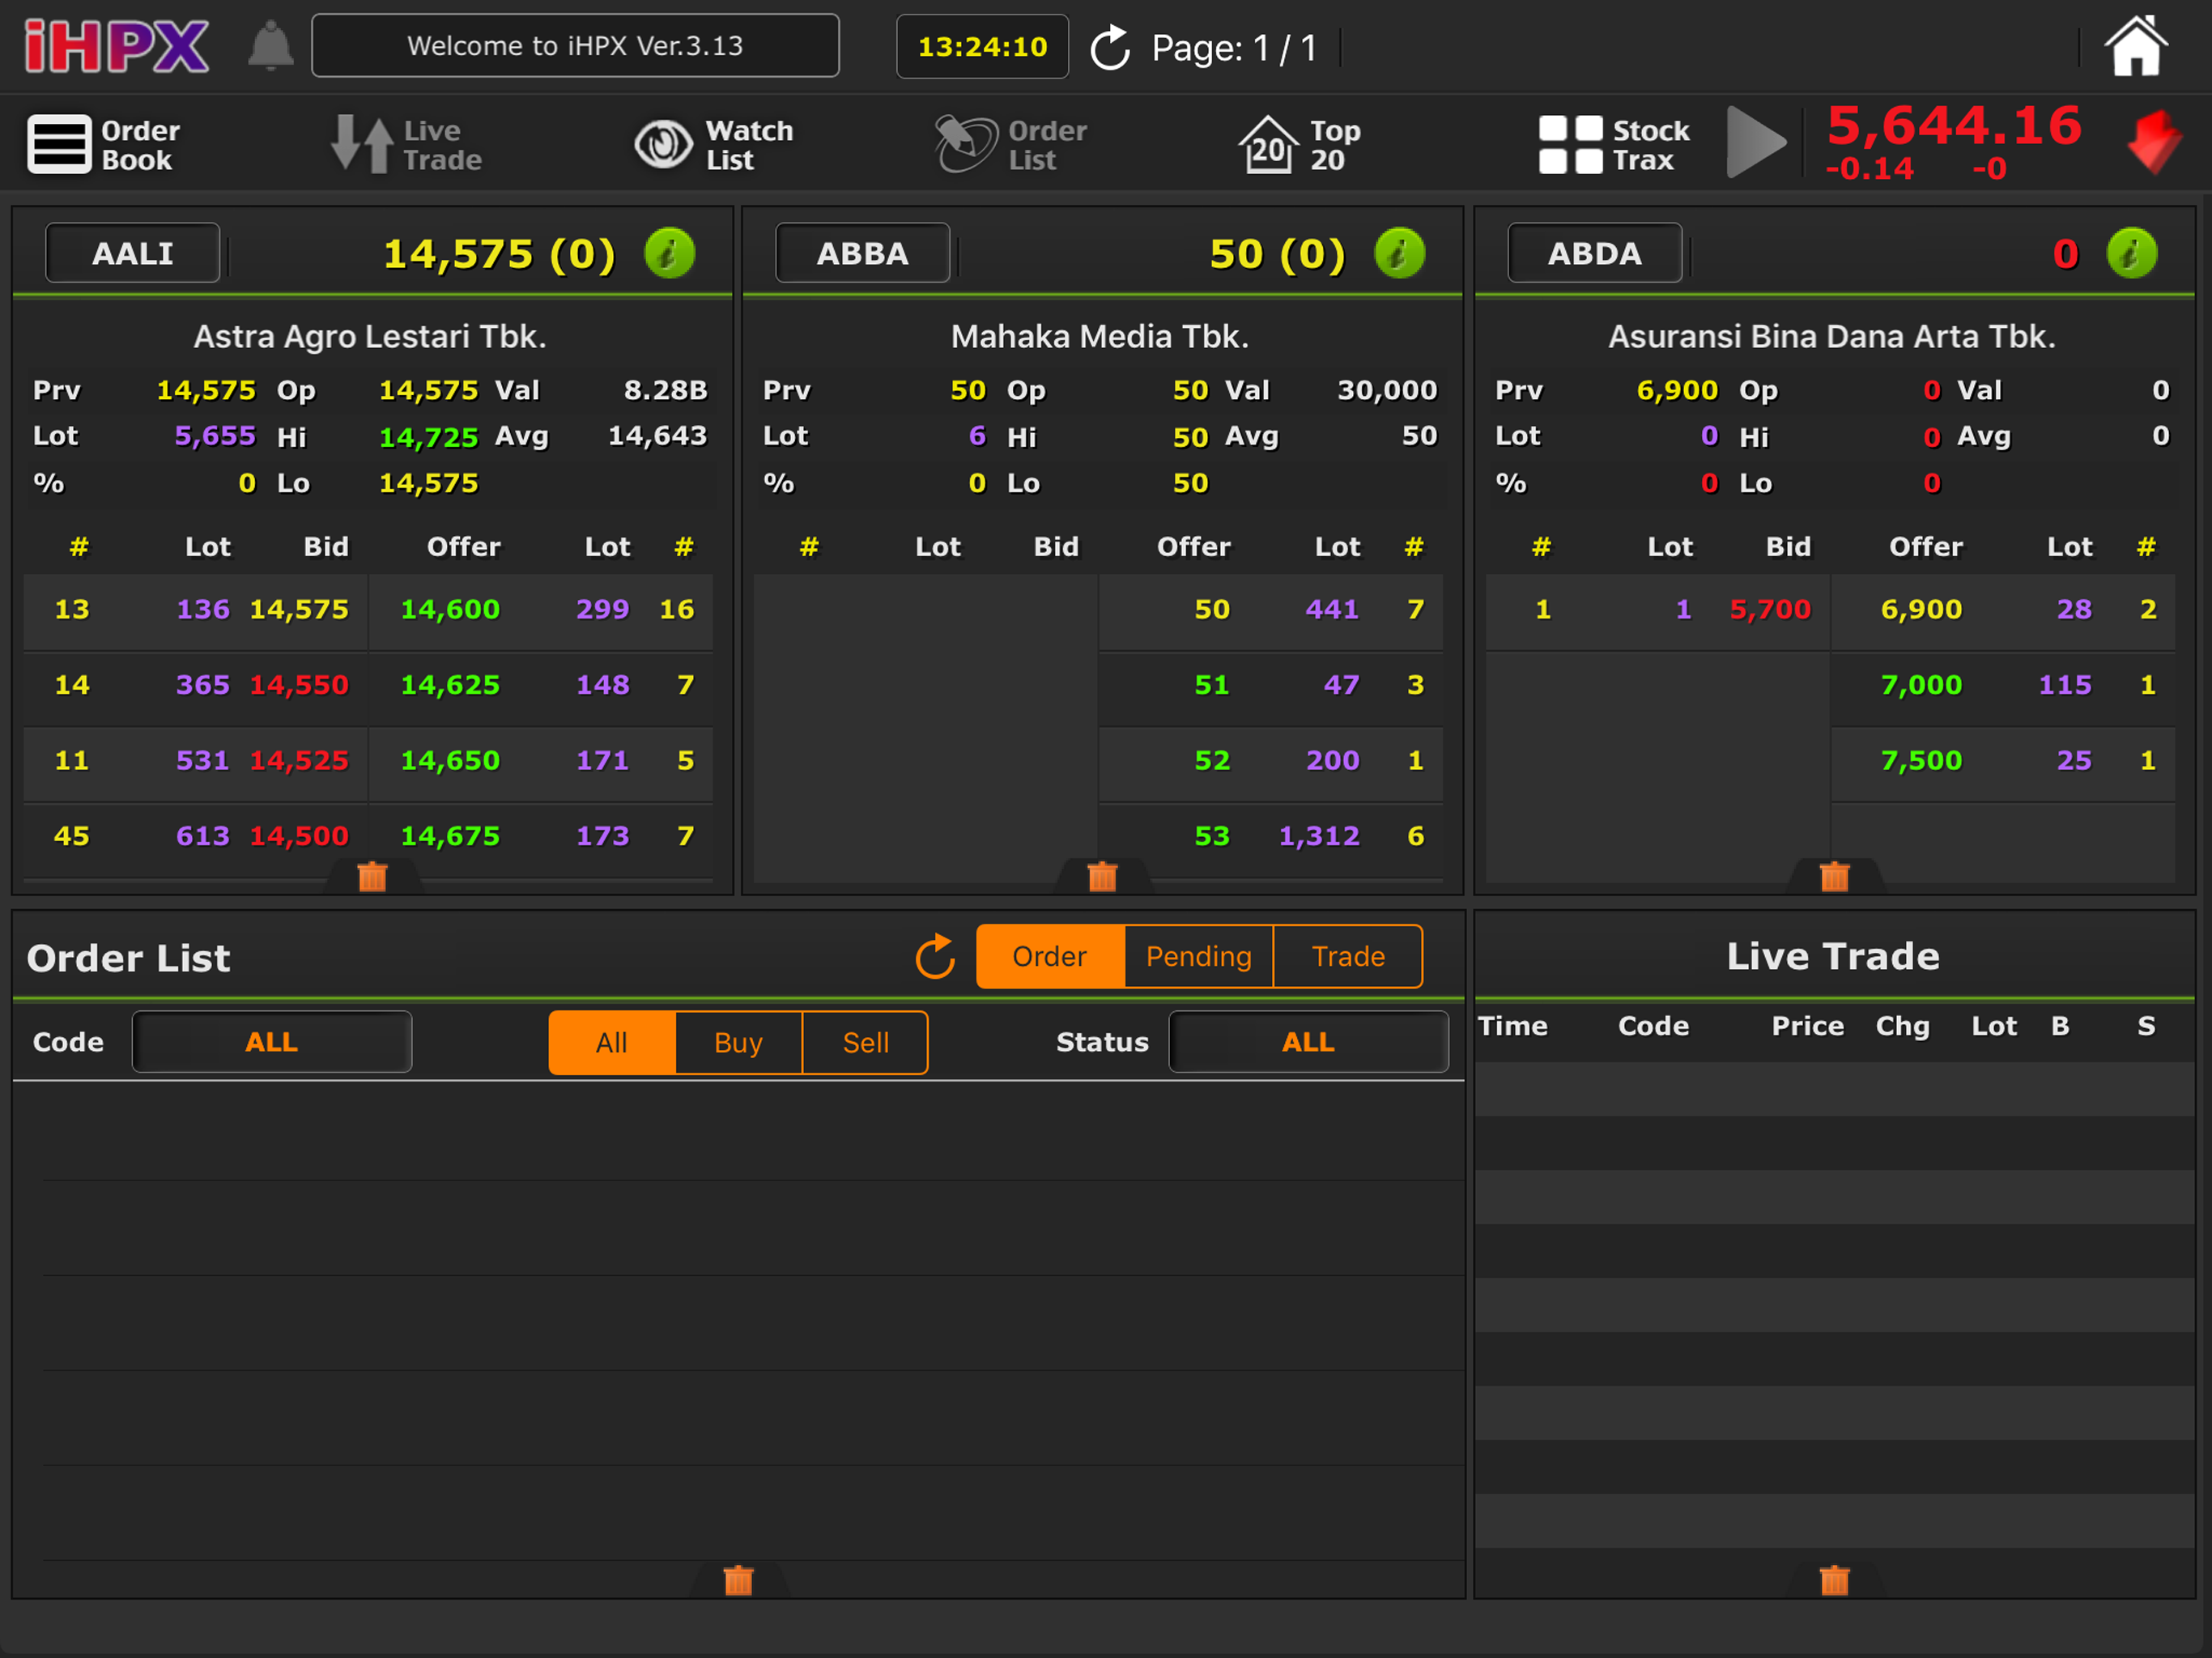
Task: Open the Top 20 view
Action: pyautogui.click(x=1300, y=145)
